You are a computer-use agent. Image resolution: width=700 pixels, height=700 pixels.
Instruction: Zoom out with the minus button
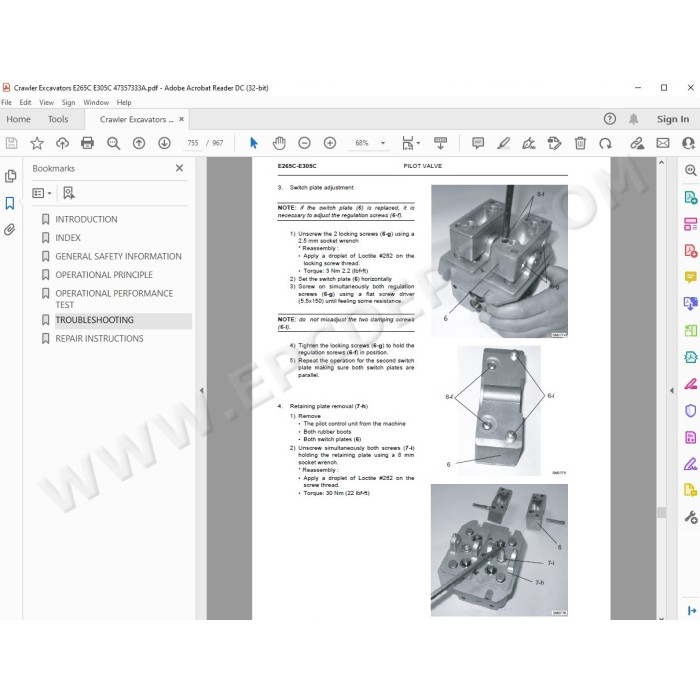304,143
